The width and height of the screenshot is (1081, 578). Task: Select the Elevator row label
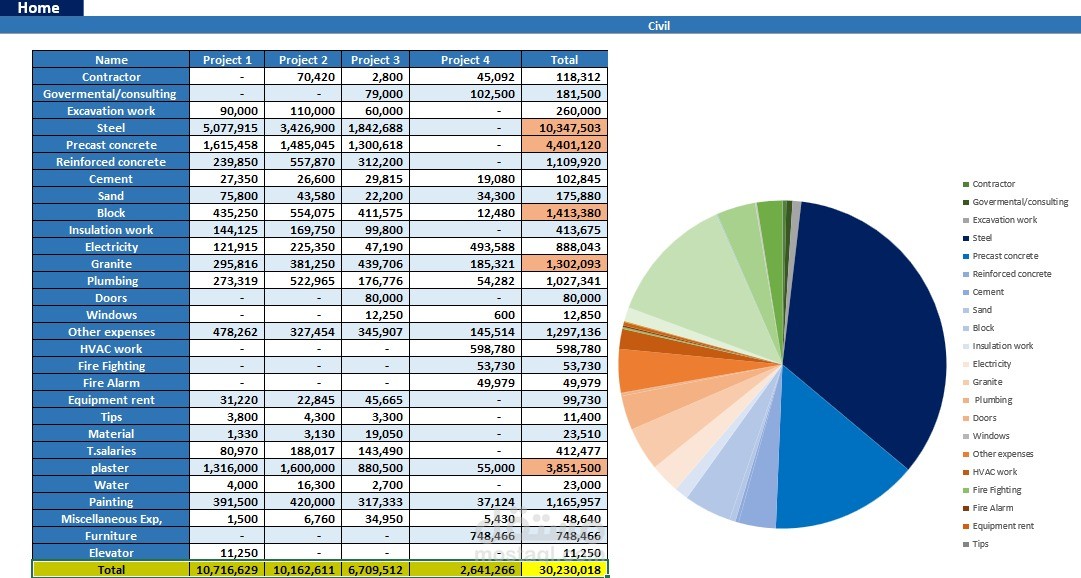tap(111, 552)
